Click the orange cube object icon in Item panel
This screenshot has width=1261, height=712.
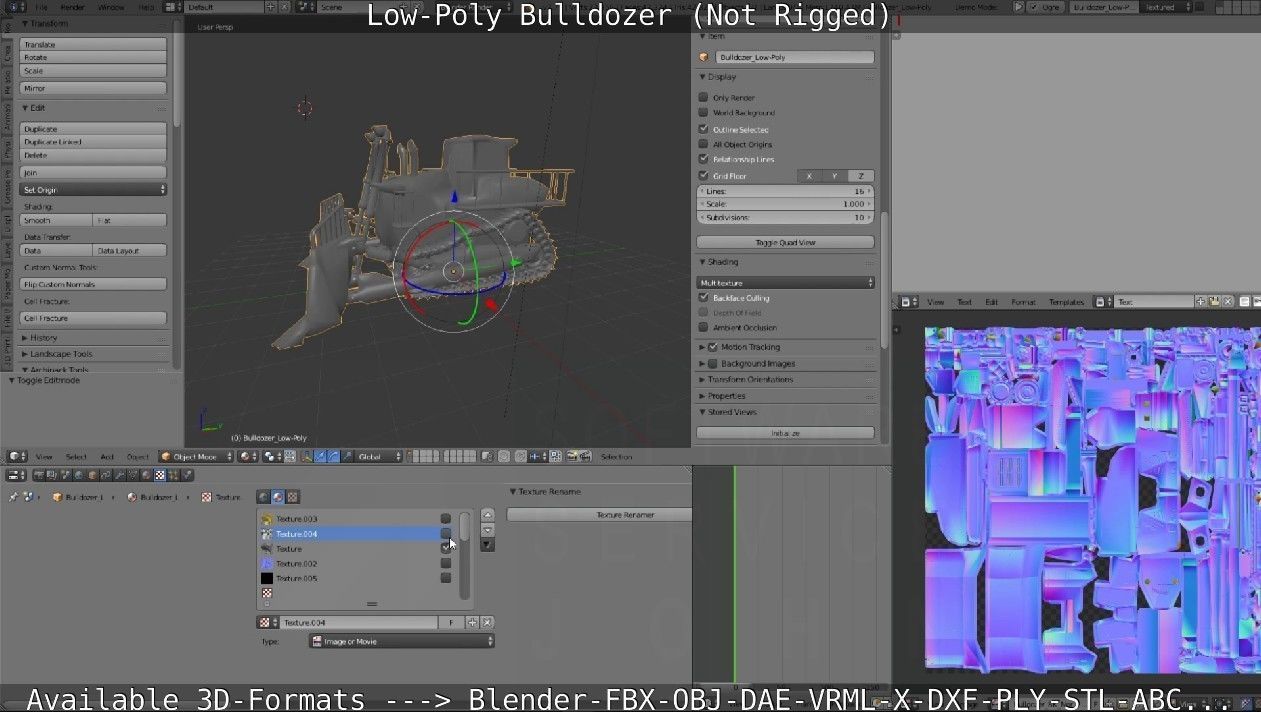[704, 57]
